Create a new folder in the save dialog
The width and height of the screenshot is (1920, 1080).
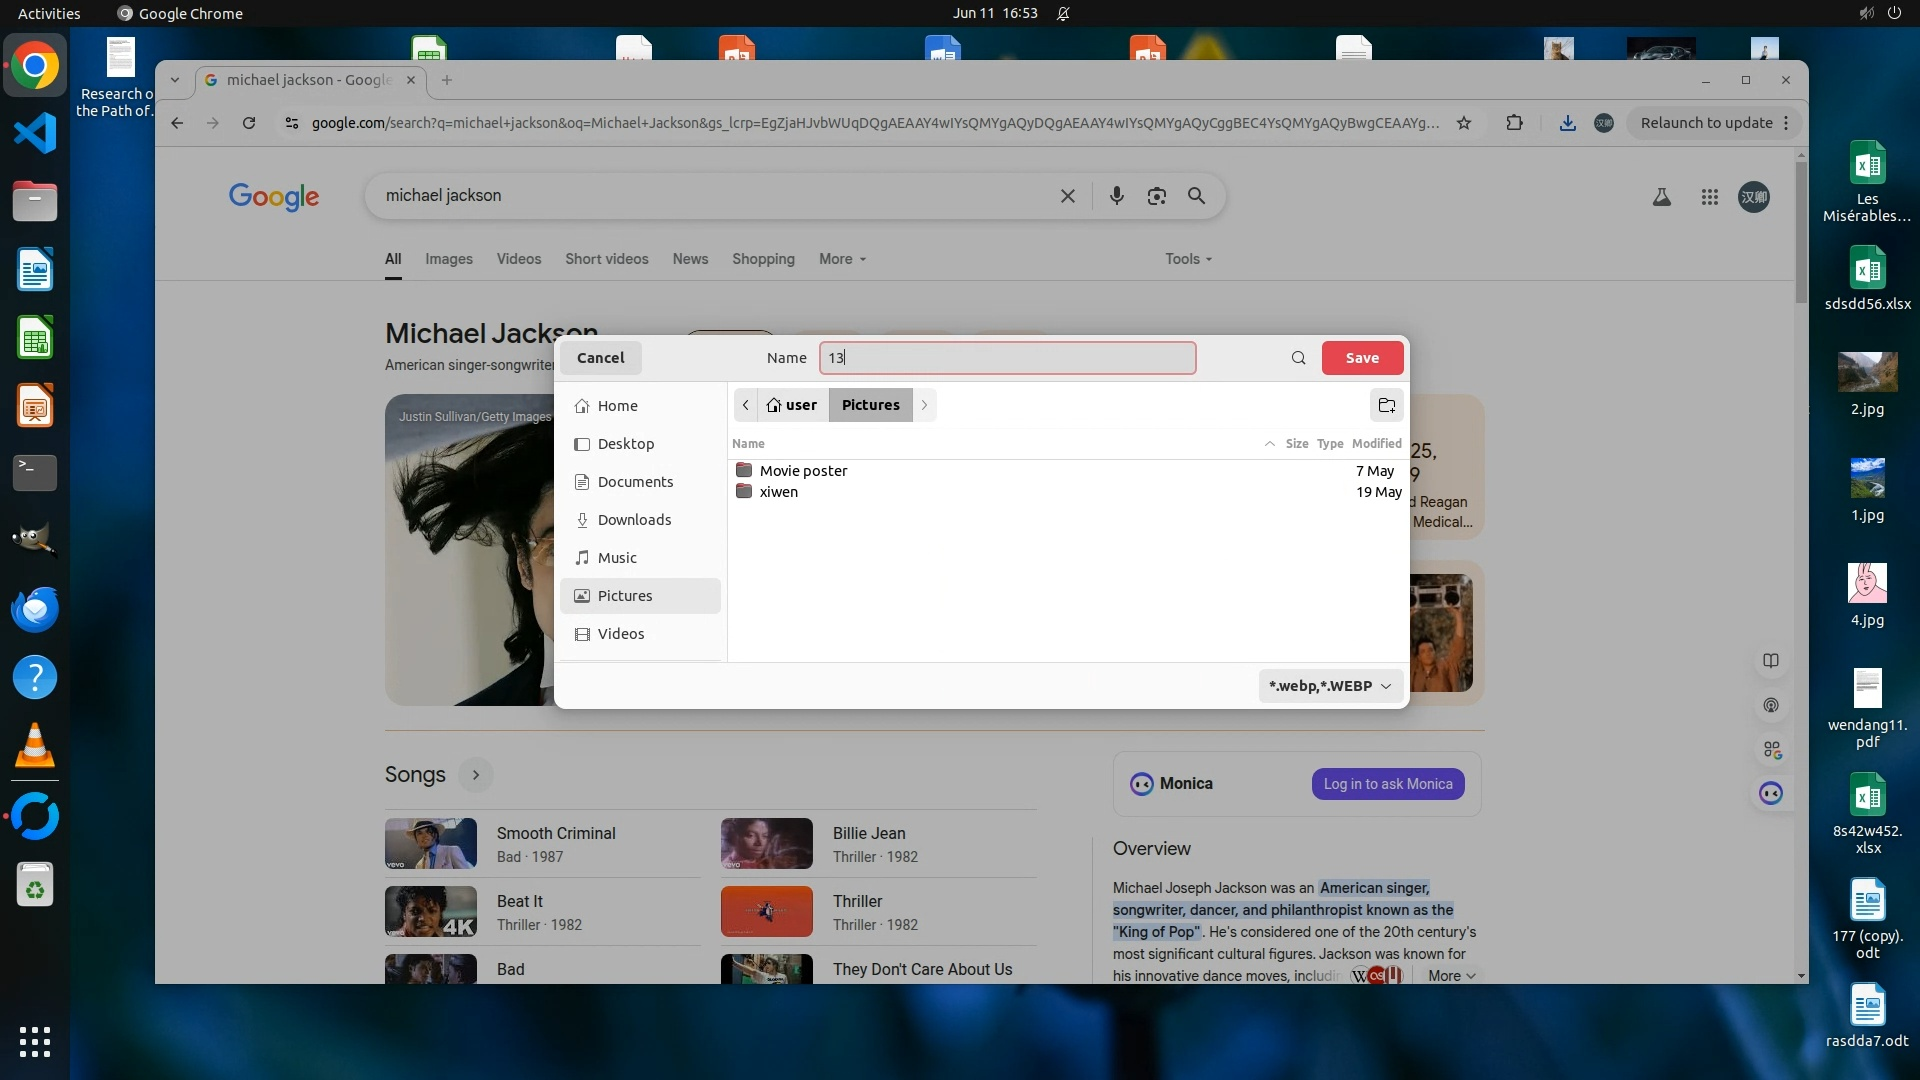point(1386,405)
